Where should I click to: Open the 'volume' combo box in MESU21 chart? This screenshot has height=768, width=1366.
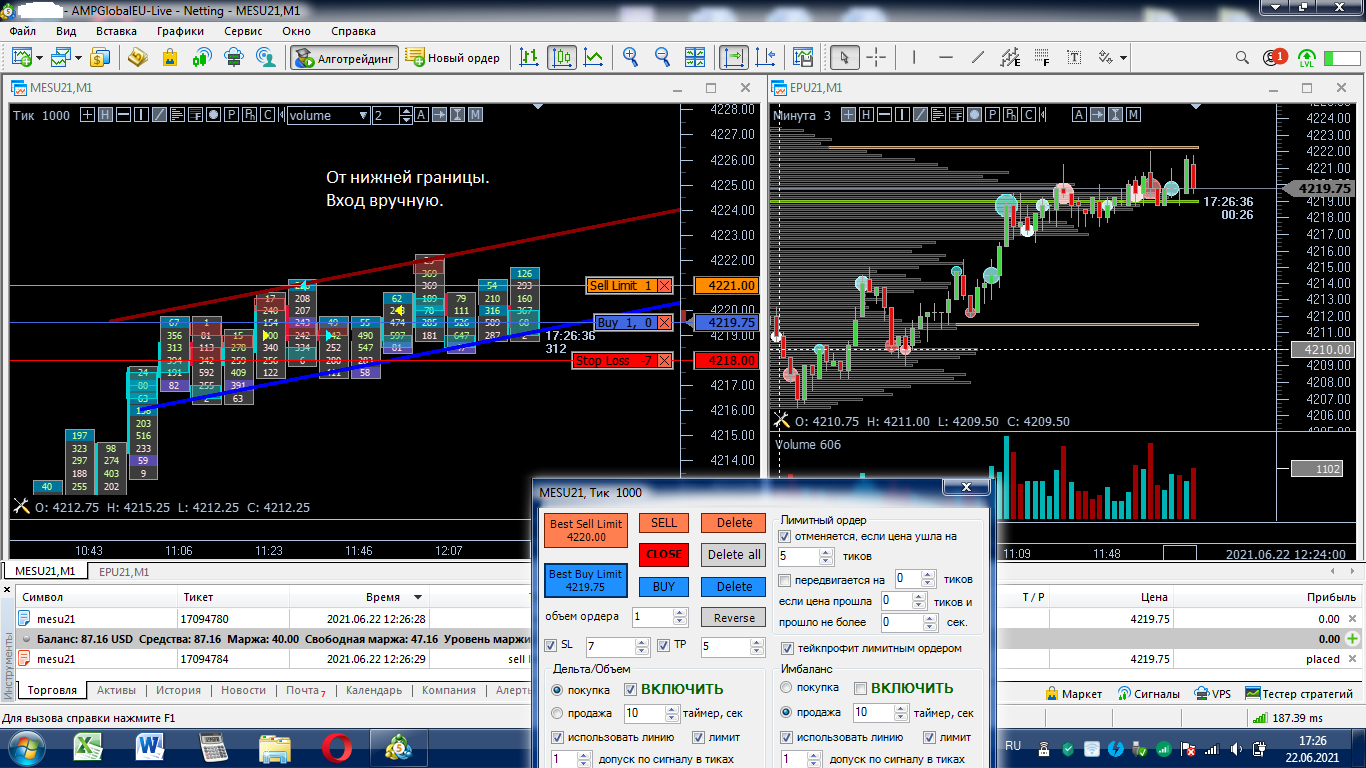(328, 115)
